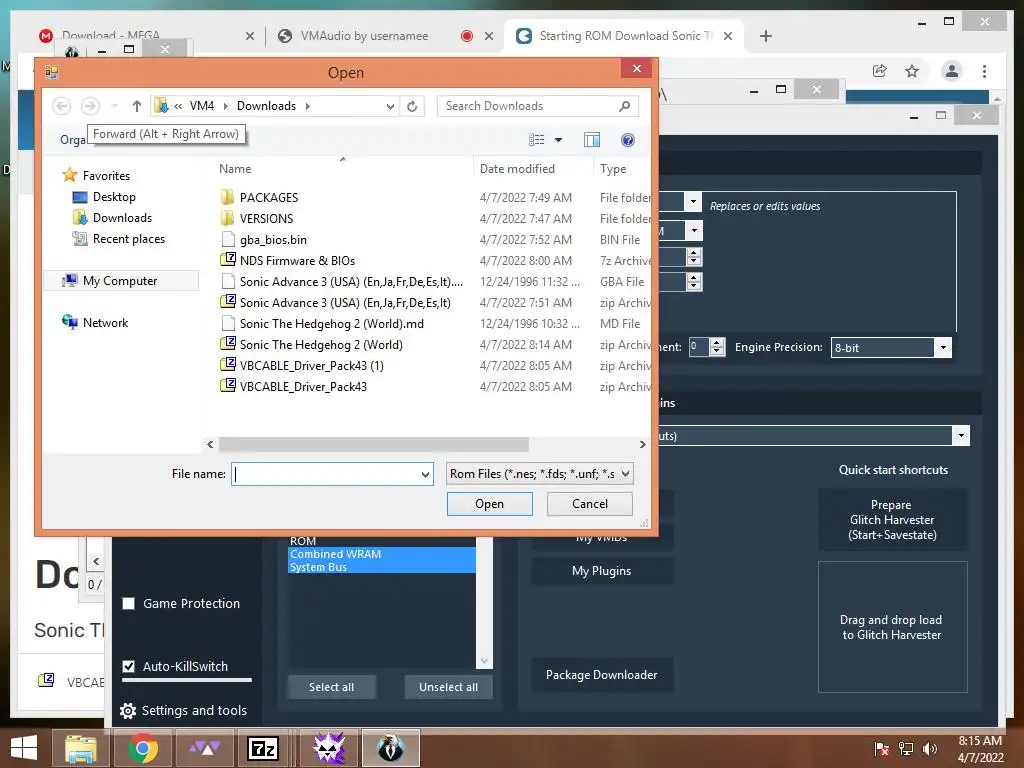Click the purple triangles taskbar app icon
The image size is (1024, 768).
coord(205,748)
